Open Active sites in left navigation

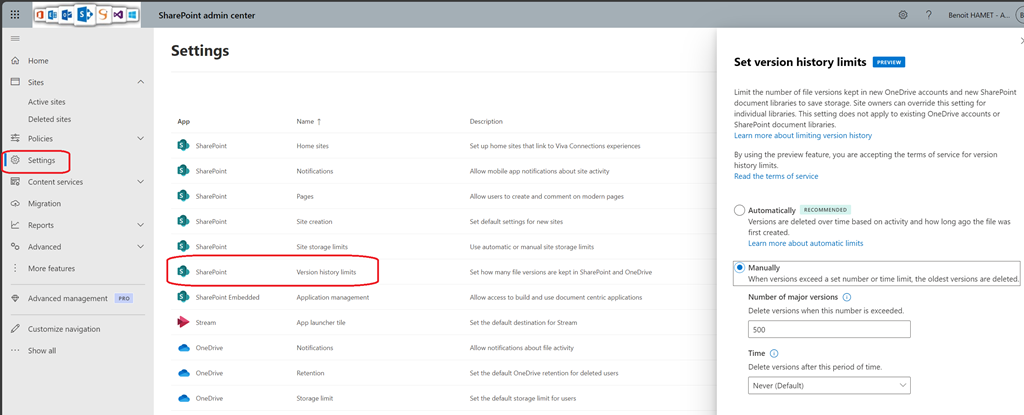click(47, 102)
